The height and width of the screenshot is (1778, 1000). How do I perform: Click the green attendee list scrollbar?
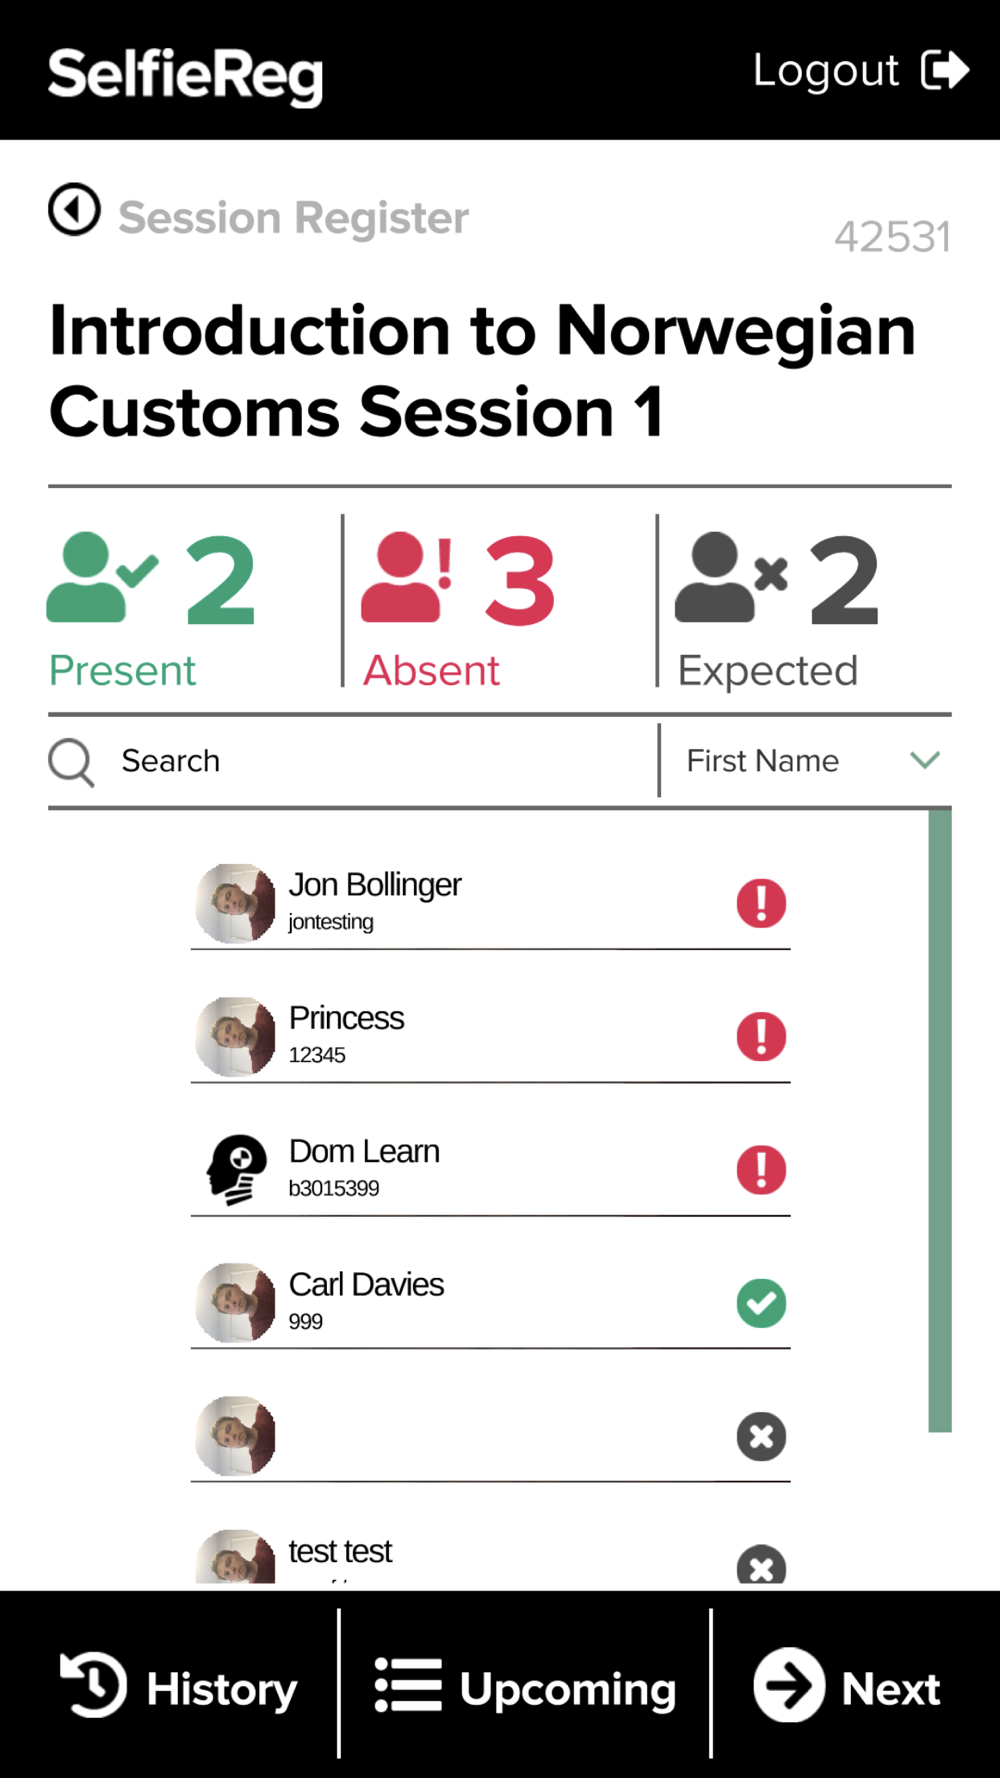[939, 1120]
